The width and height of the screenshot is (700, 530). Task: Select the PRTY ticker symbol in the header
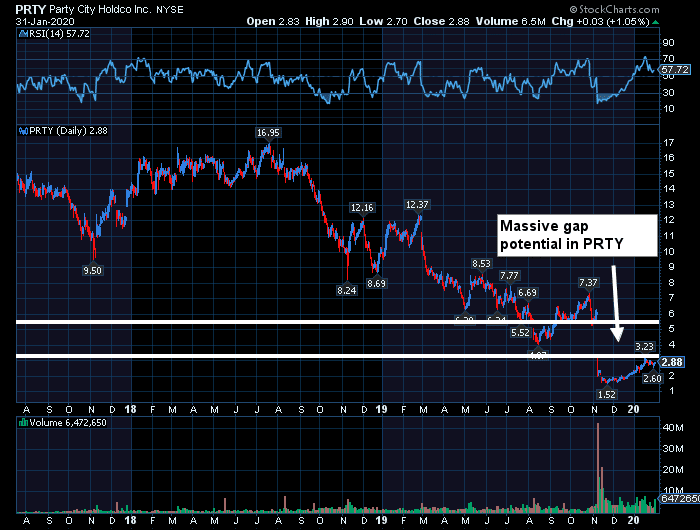tap(30, 9)
